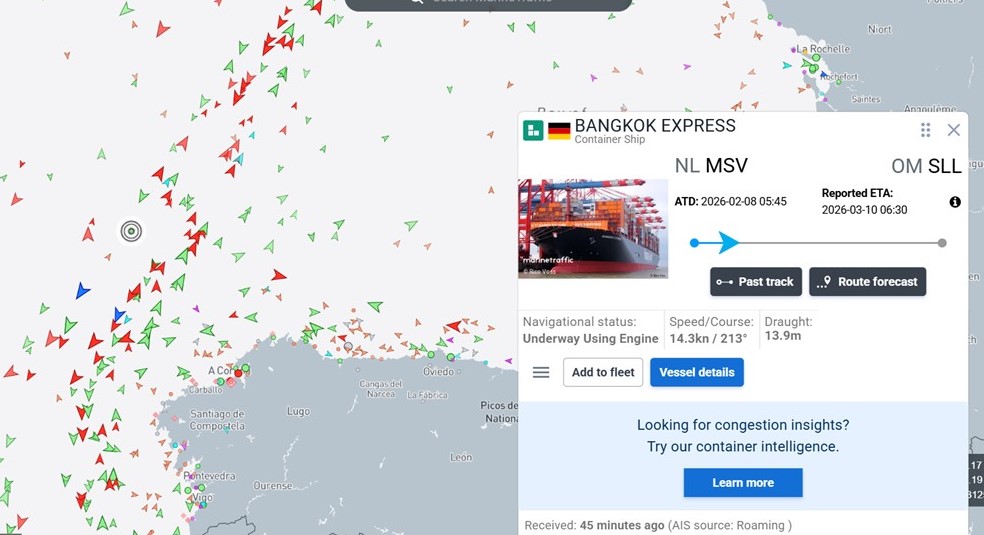Viewport: 984px width, 535px height.
Task: Click the German flag icon
Action: (559, 130)
